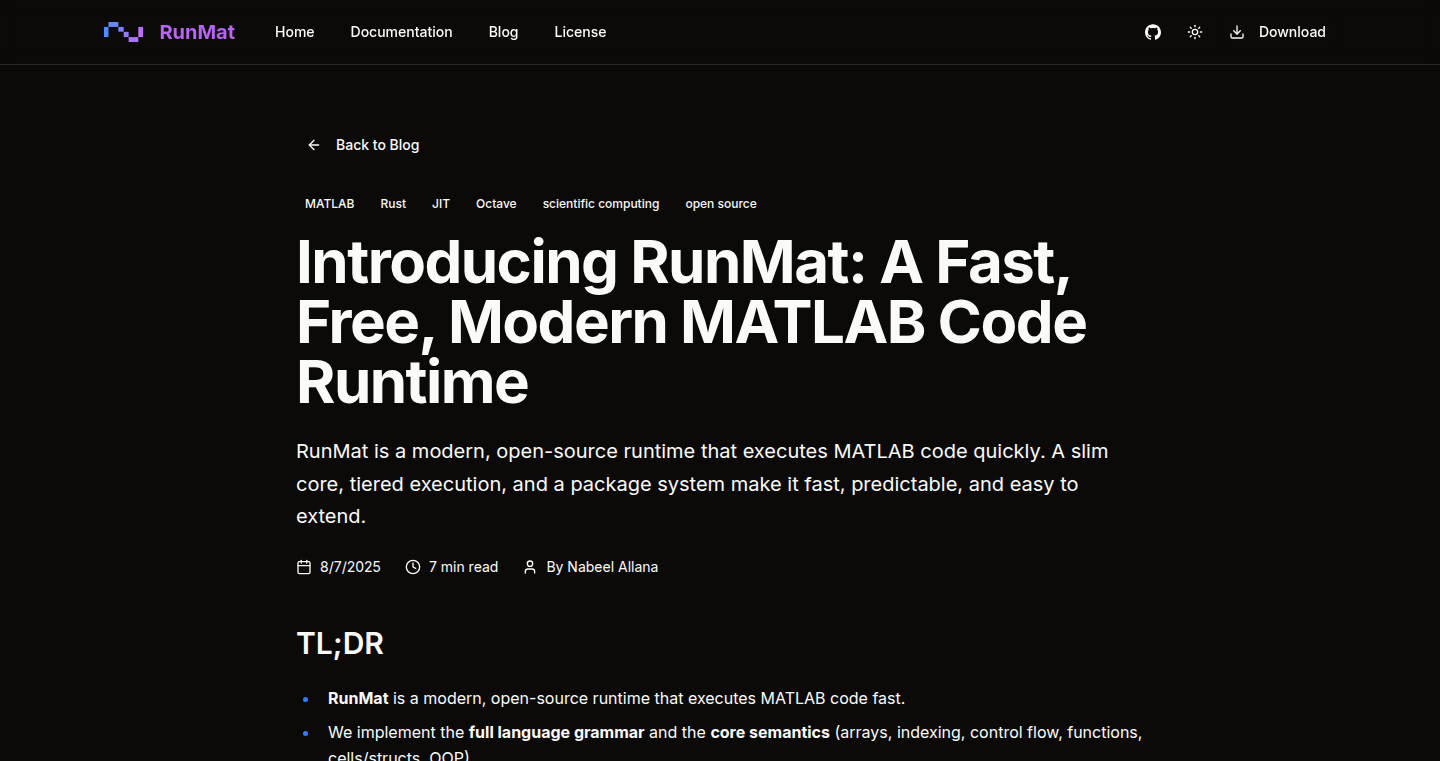Screen dimensions: 1440x761
Task: Click the first bullet starting RunMat is a modern
Action: [616, 698]
